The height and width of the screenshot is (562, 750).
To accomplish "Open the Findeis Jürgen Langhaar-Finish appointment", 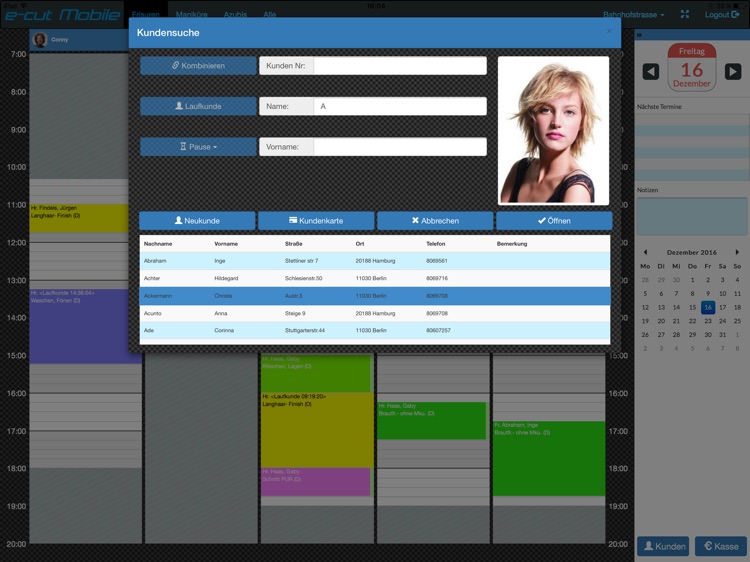I will pyautogui.click(x=79, y=218).
